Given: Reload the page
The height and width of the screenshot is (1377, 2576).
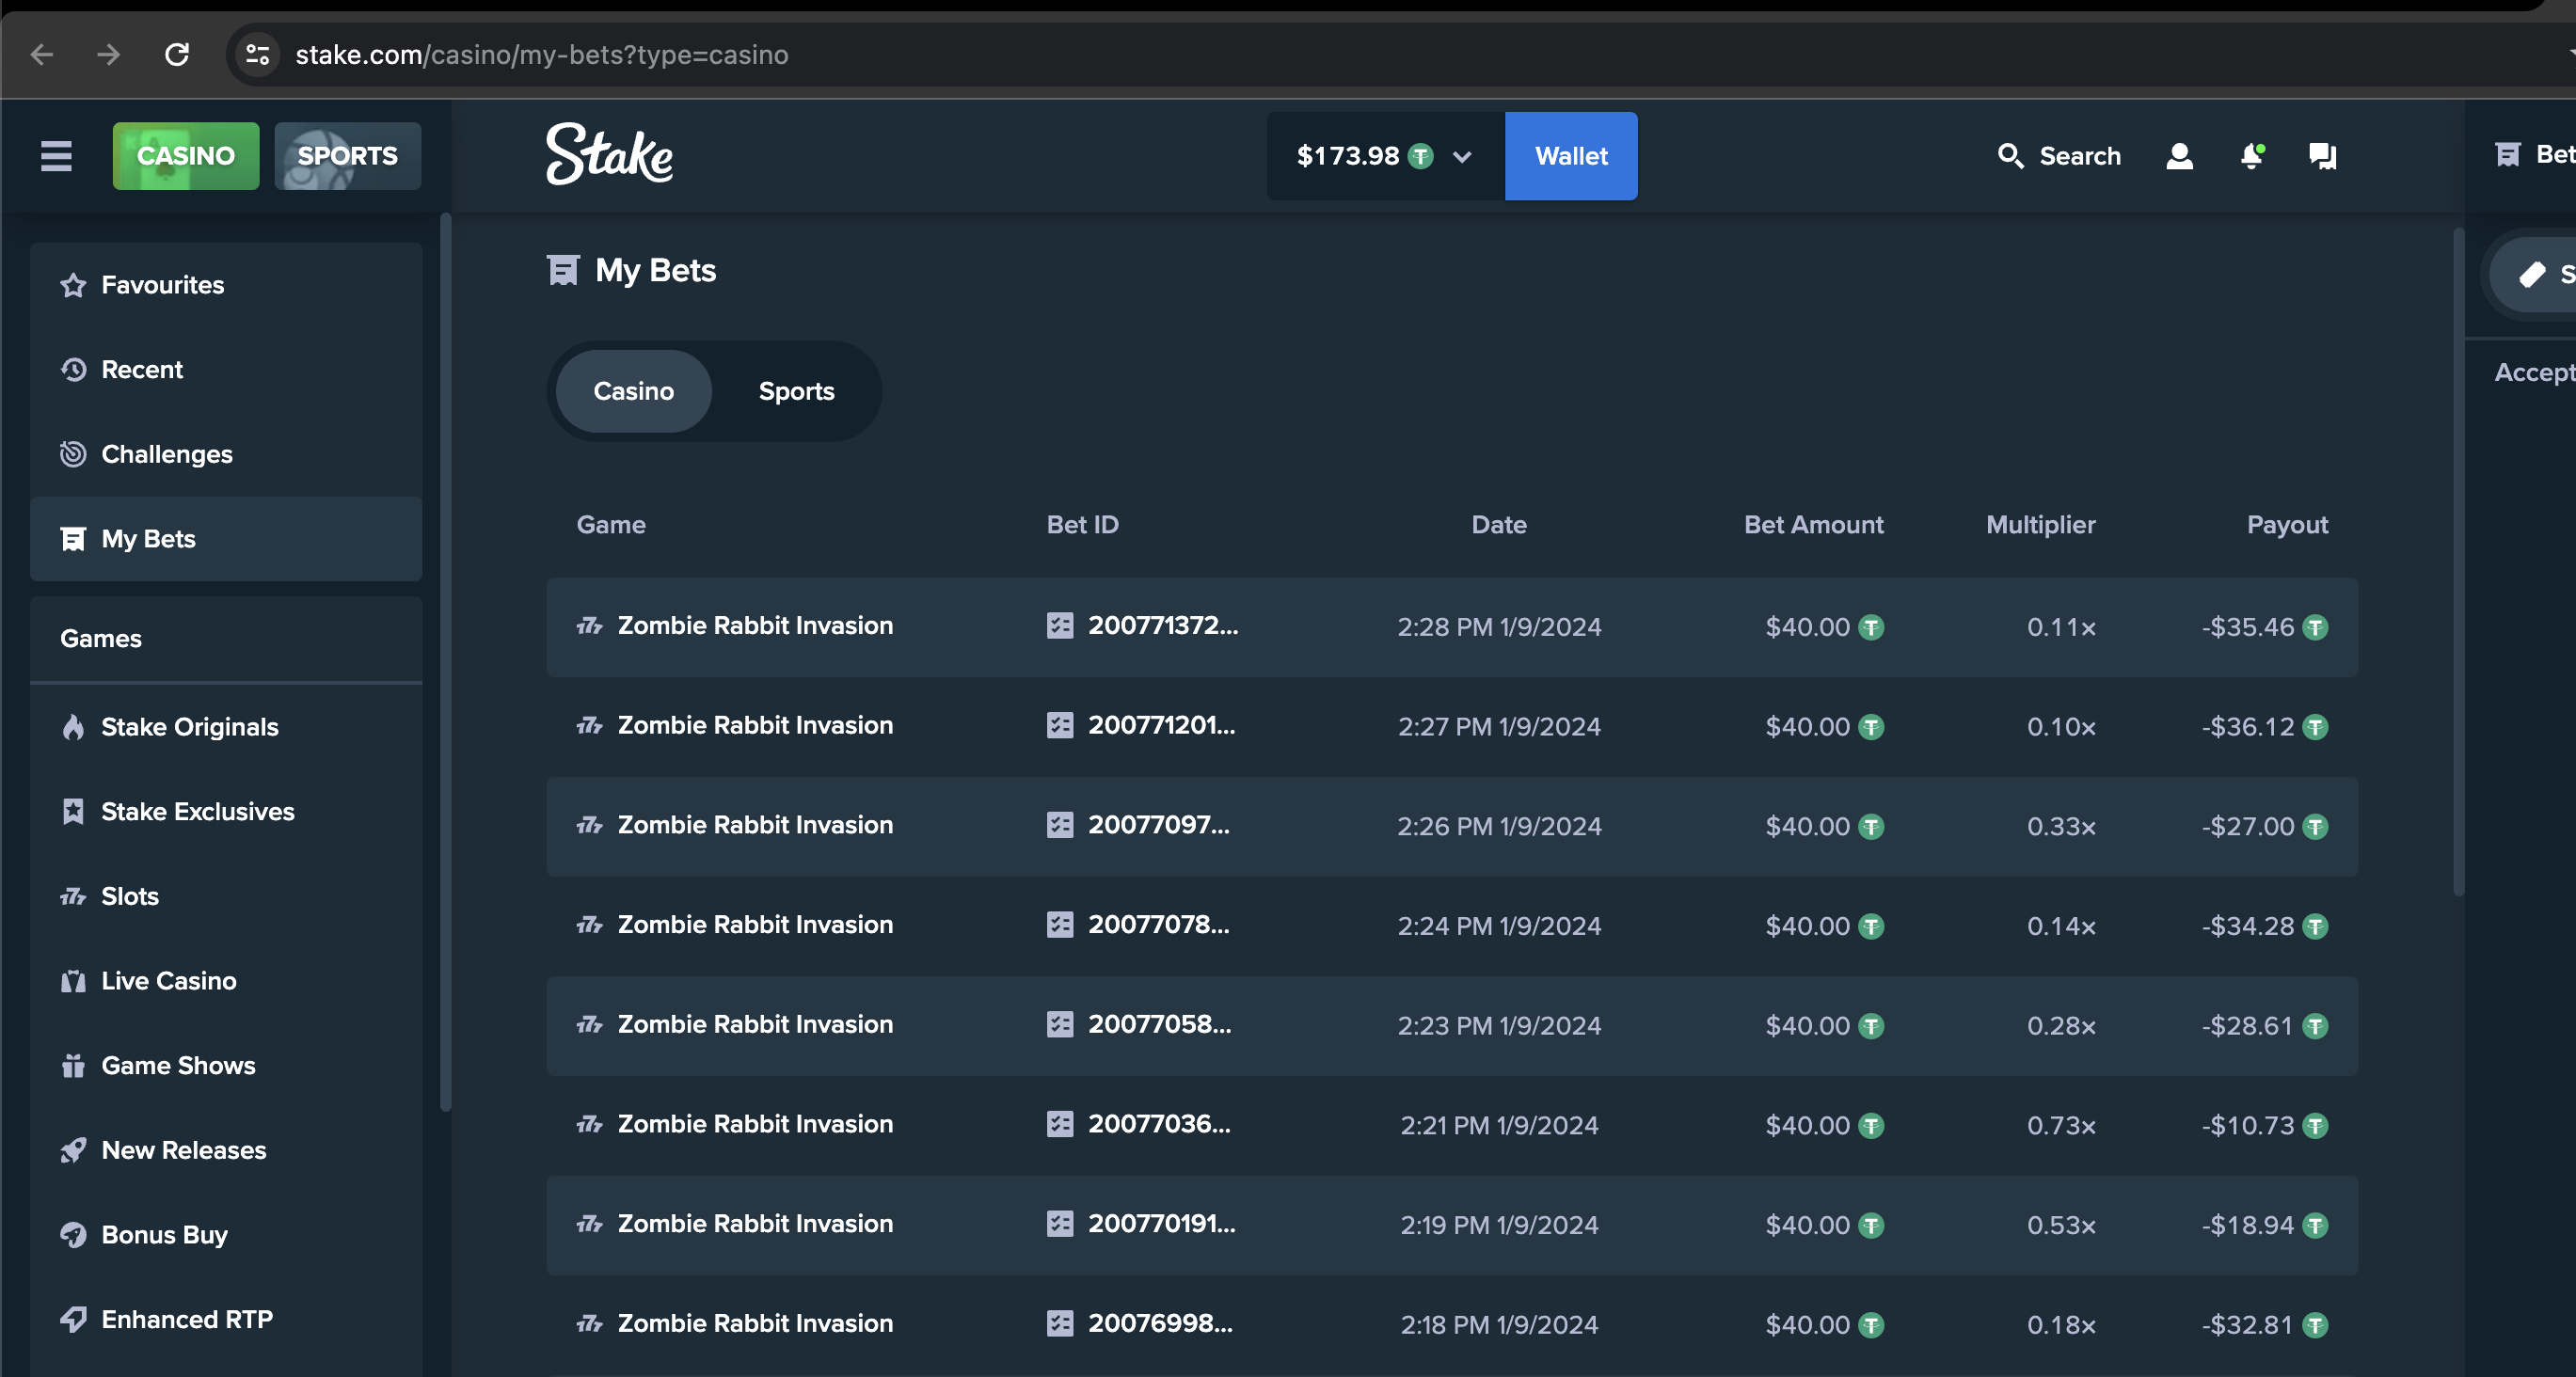Looking at the screenshot, I should click(x=177, y=54).
